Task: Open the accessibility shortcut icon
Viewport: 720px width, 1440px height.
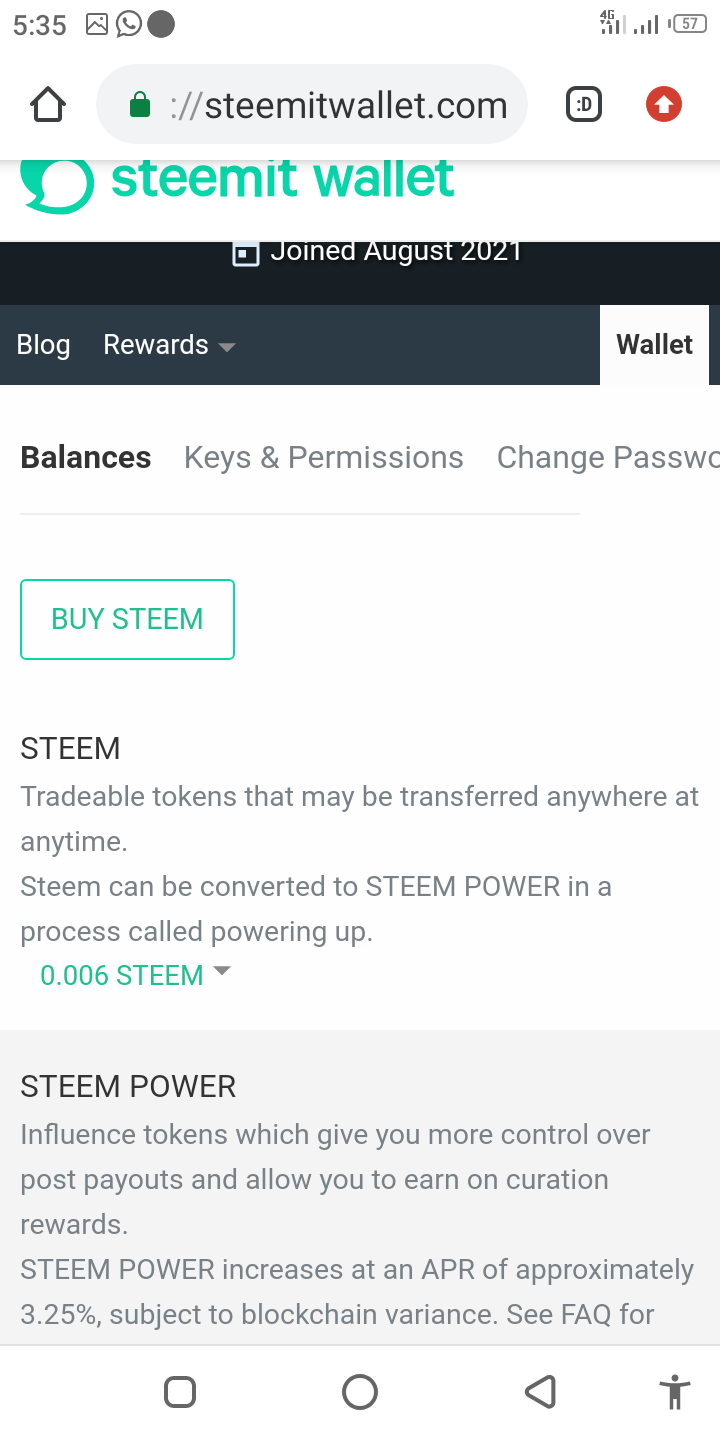Action: pyautogui.click(x=675, y=1392)
